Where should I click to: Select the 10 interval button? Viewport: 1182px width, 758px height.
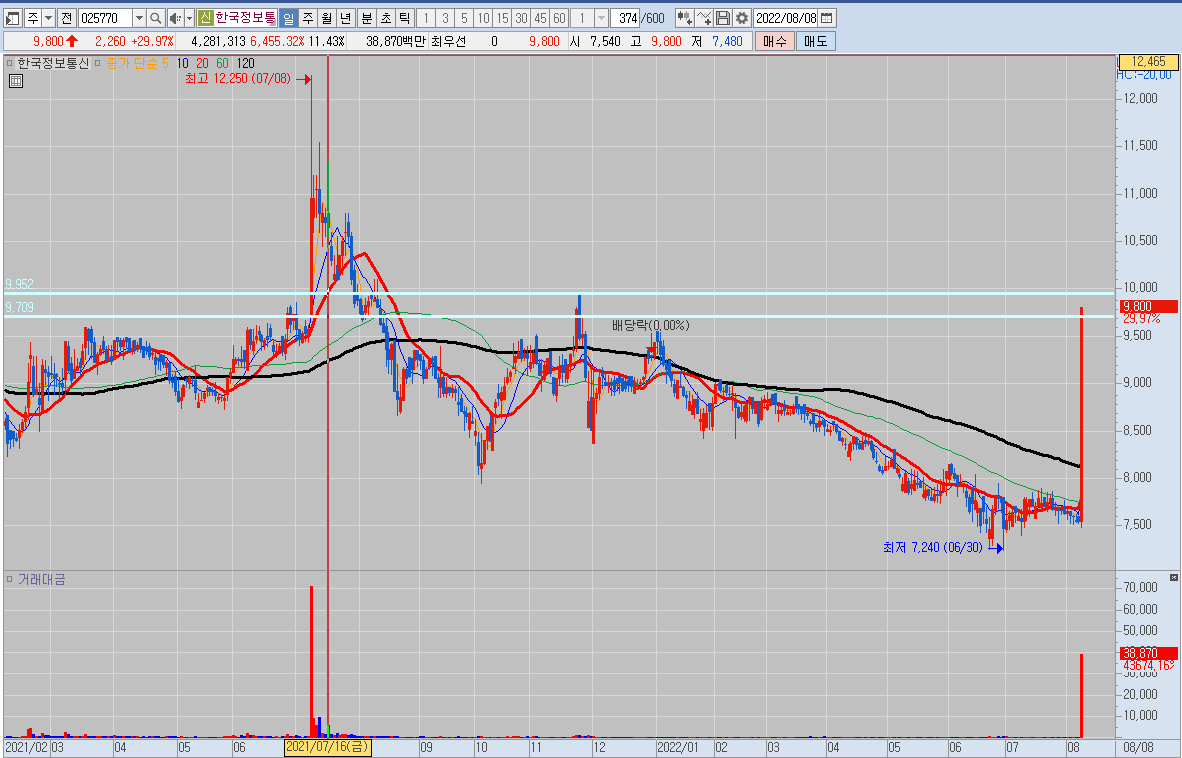tap(483, 18)
